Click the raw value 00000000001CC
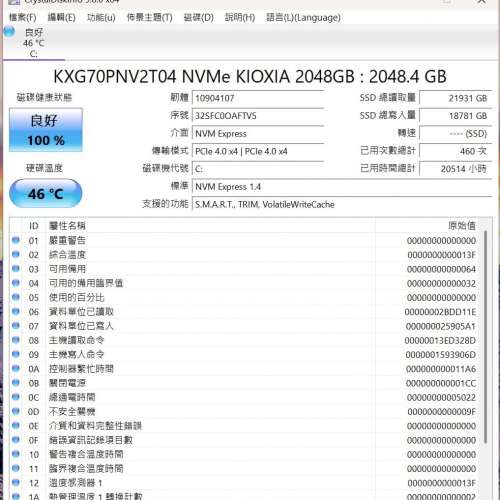500x500 pixels. pos(441,383)
